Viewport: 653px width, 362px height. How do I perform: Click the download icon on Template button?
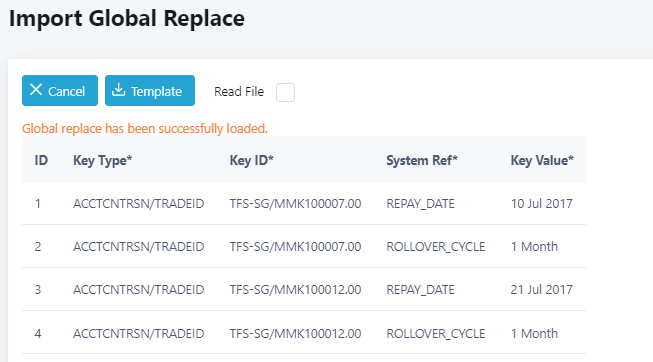pos(119,90)
